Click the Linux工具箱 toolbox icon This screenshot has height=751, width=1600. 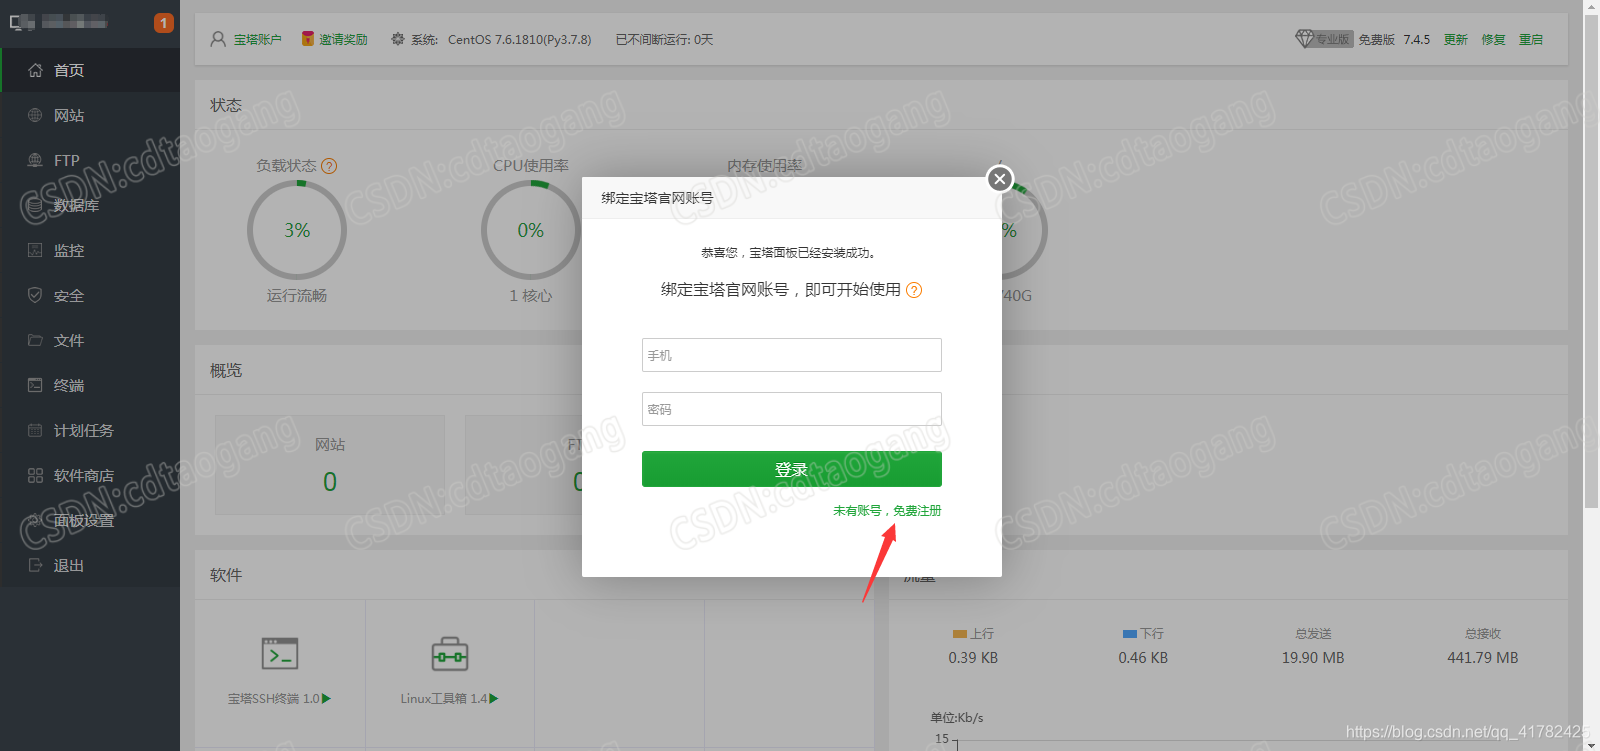point(450,654)
